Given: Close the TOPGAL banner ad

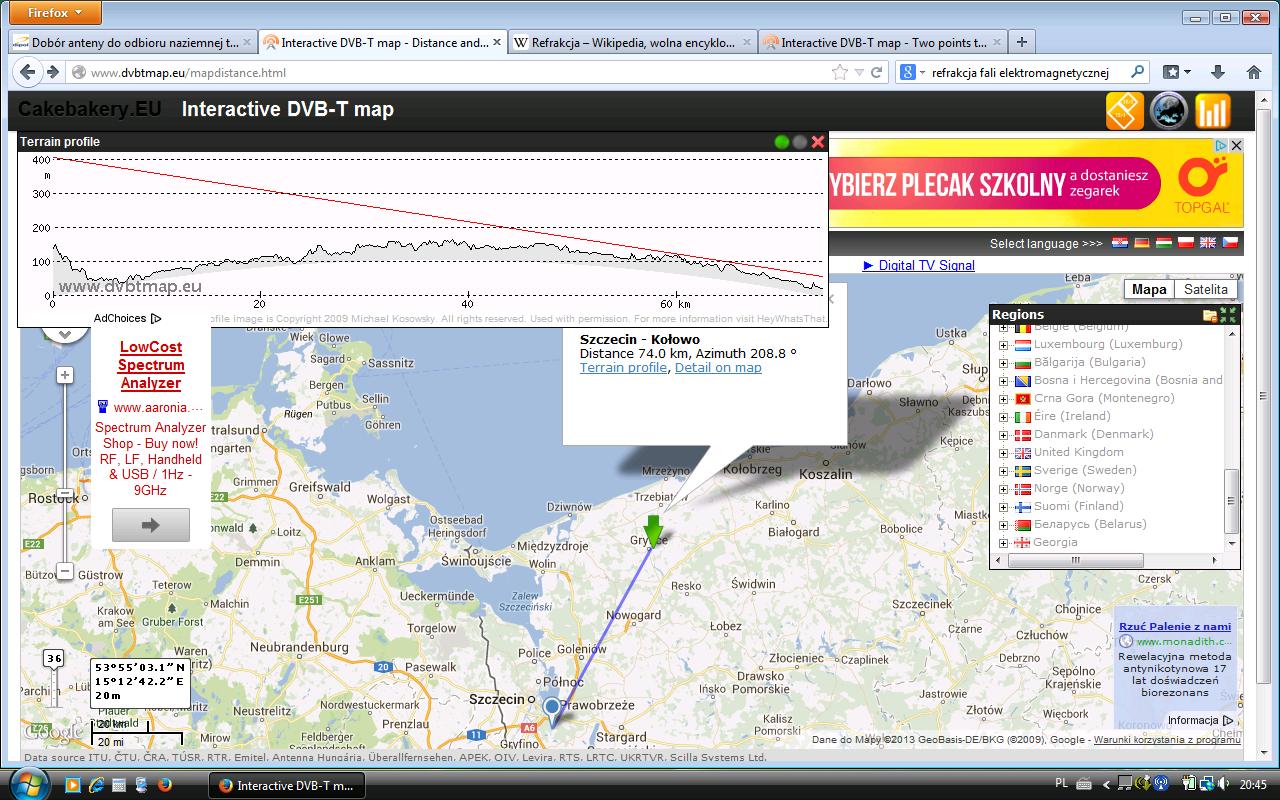Looking at the screenshot, I should coord(1236,146).
